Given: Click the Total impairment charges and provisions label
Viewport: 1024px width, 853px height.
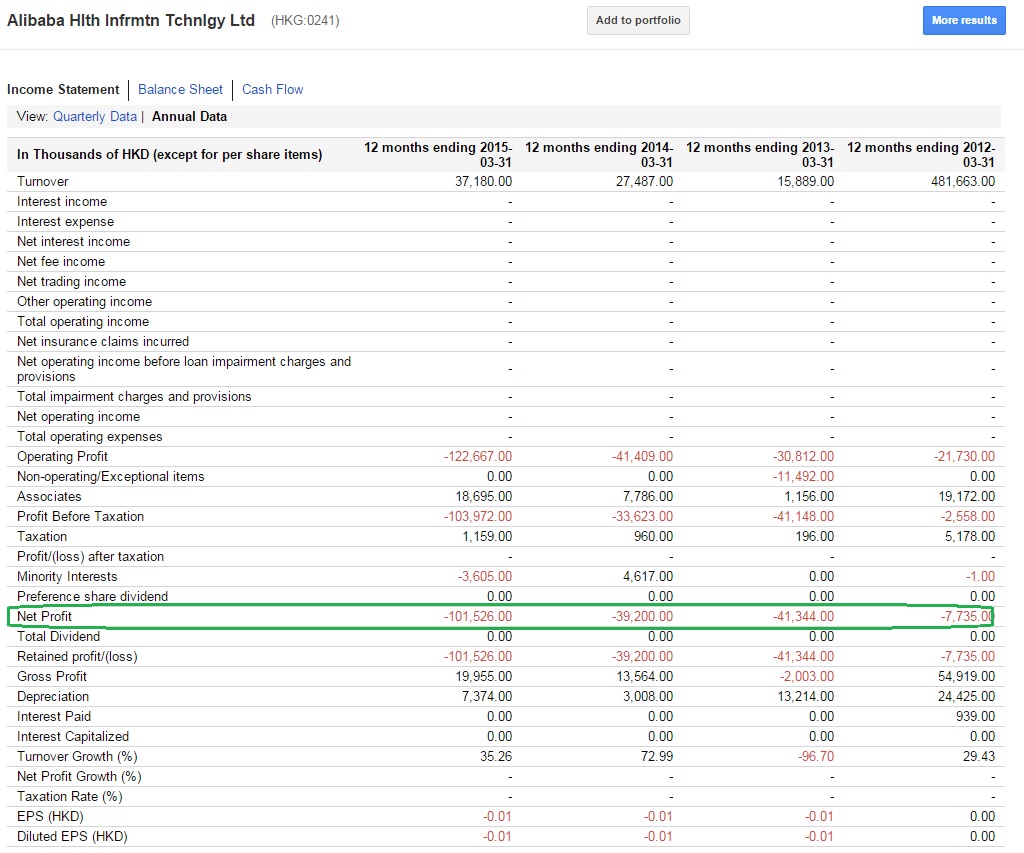Looking at the screenshot, I should (134, 396).
